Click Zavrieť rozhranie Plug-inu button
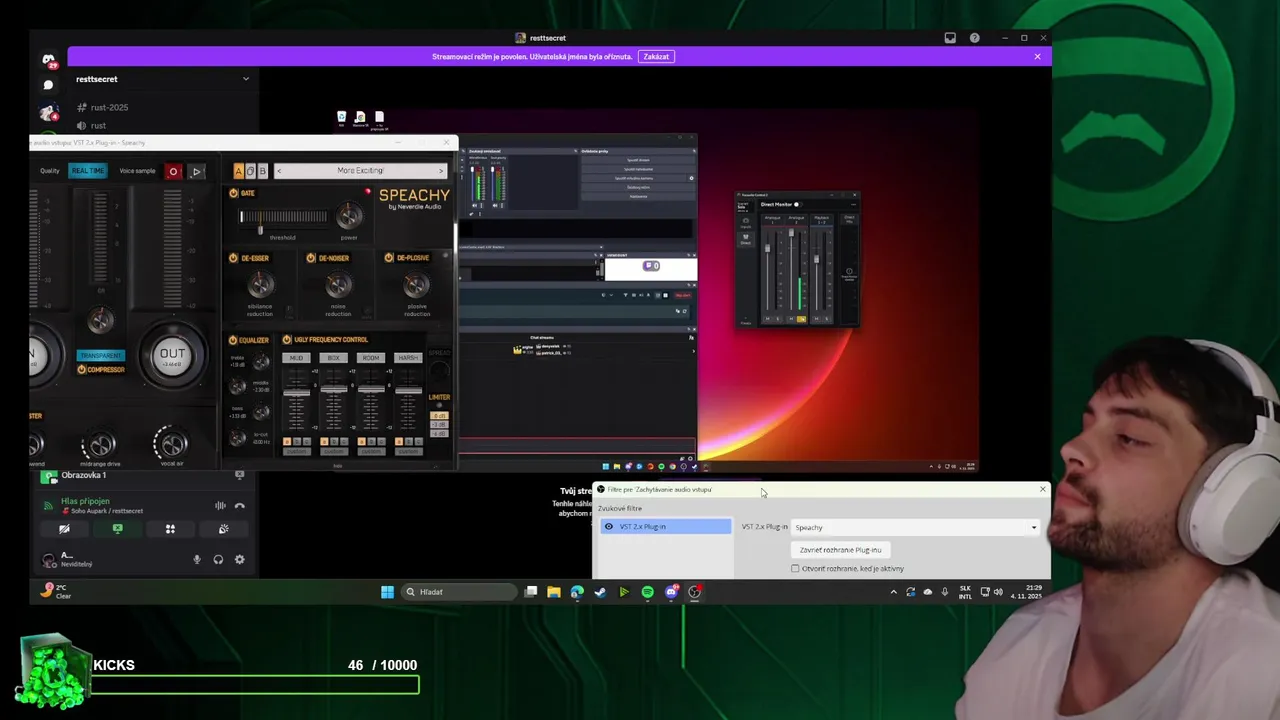The image size is (1280, 720). 840,550
